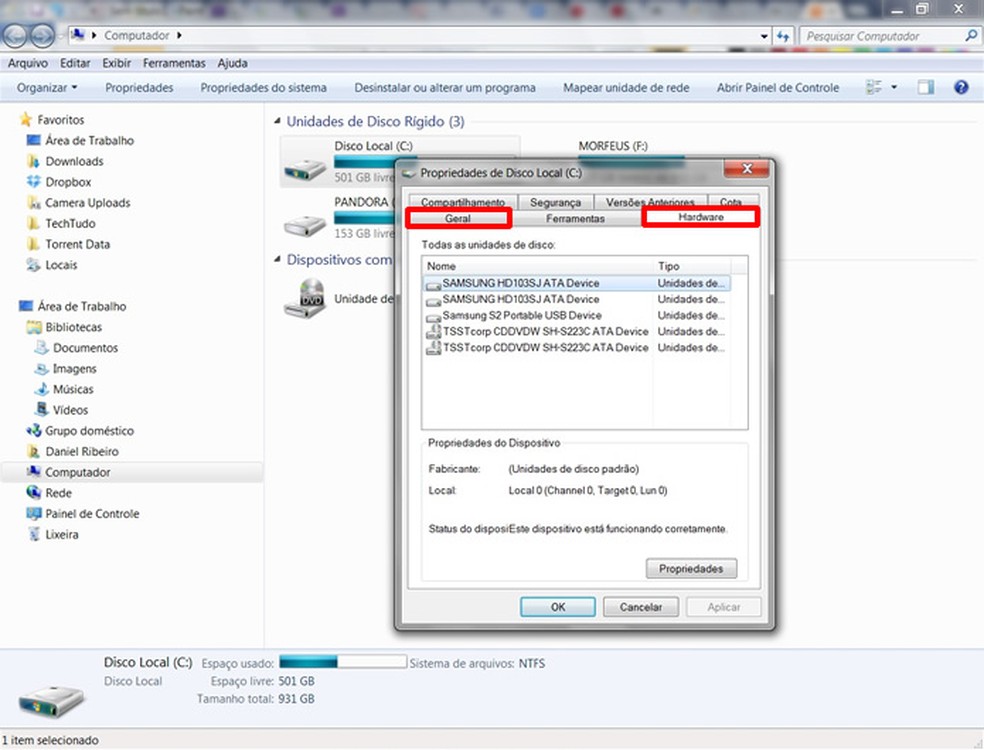
Task: Click the computer icon in address bar
Action: (x=77, y=35)
